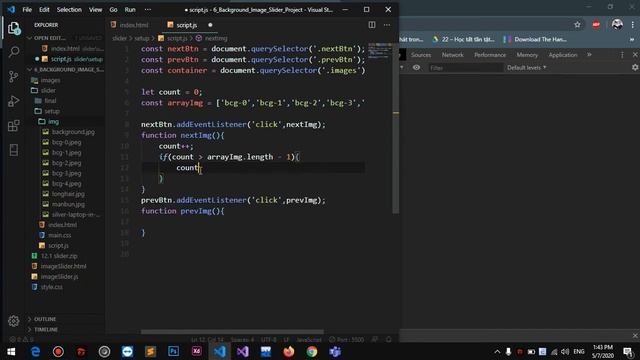Screen dimensions: 640x360
Task: Open the DevTools Application tab
Action: [563, 55]
